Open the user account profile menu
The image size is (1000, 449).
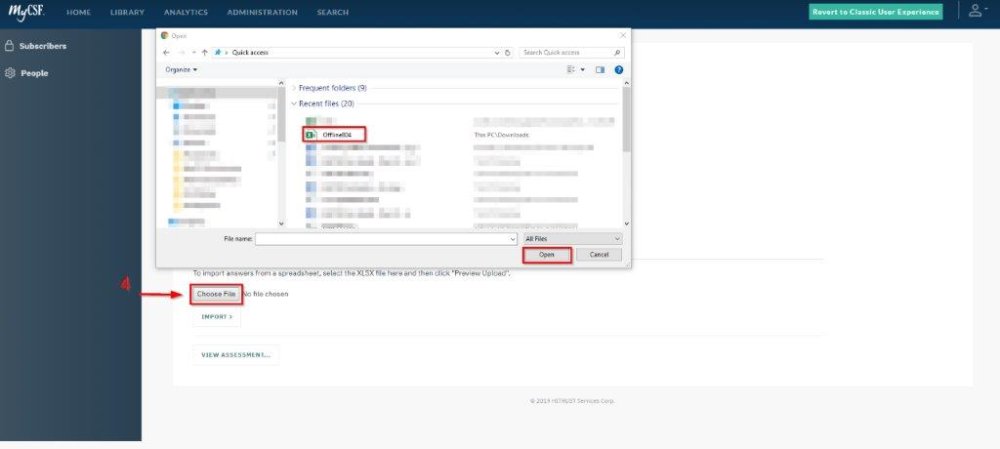[978, 11]
